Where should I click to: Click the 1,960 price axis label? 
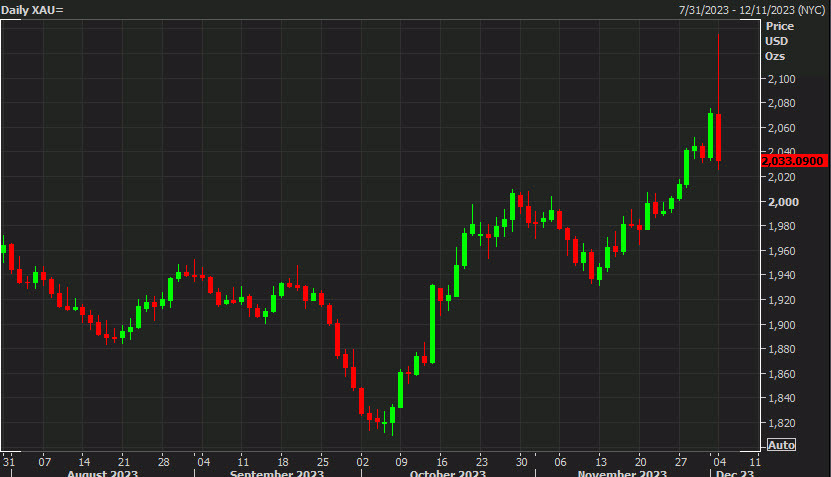tap(782, 251)
